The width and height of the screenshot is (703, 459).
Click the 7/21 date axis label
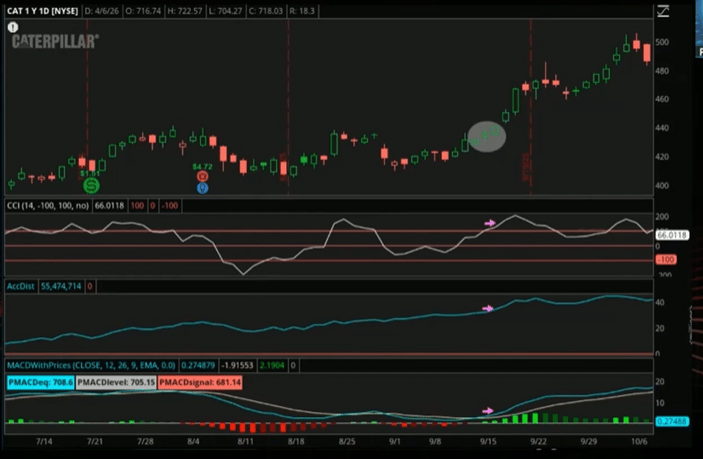click(x=95, y=441)
